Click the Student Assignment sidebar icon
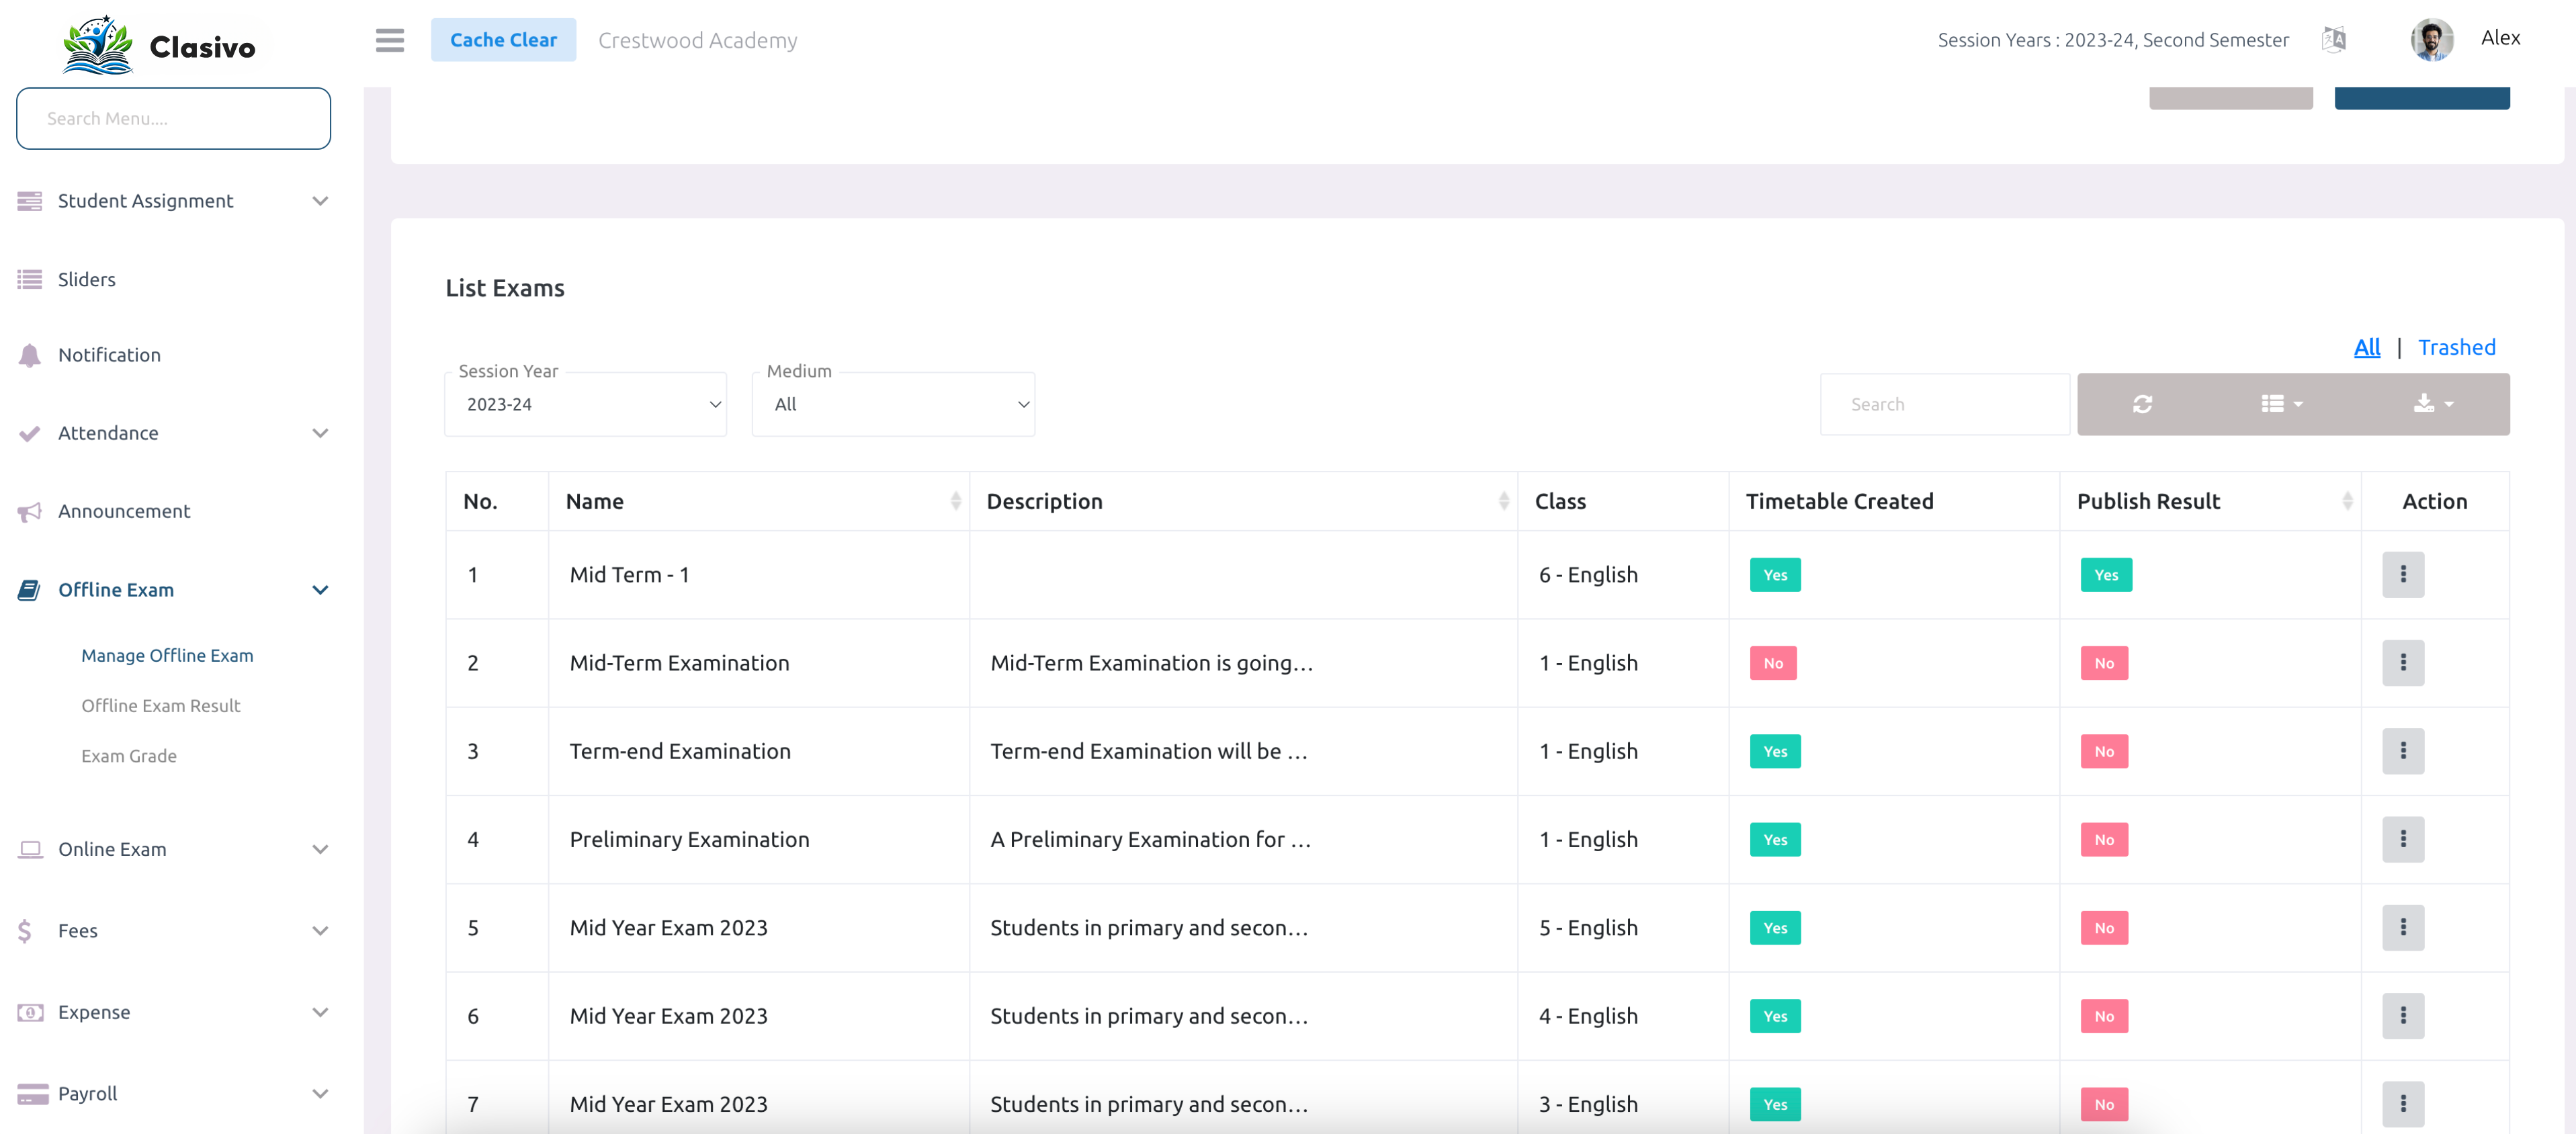2576x1134 pixels. [x=30, y=201]
